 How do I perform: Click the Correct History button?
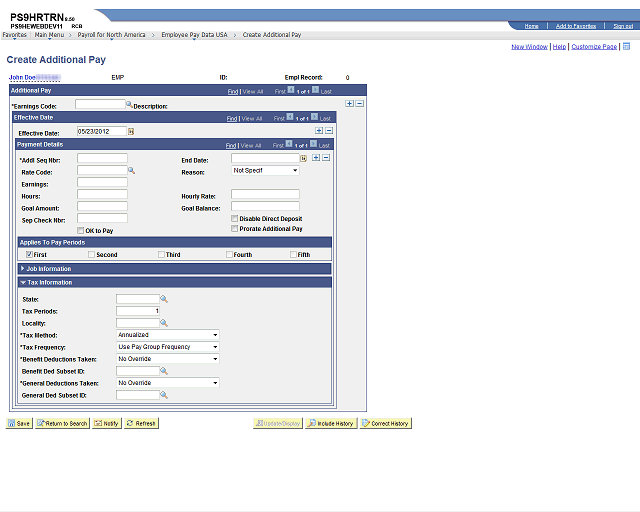pos(386,423)
